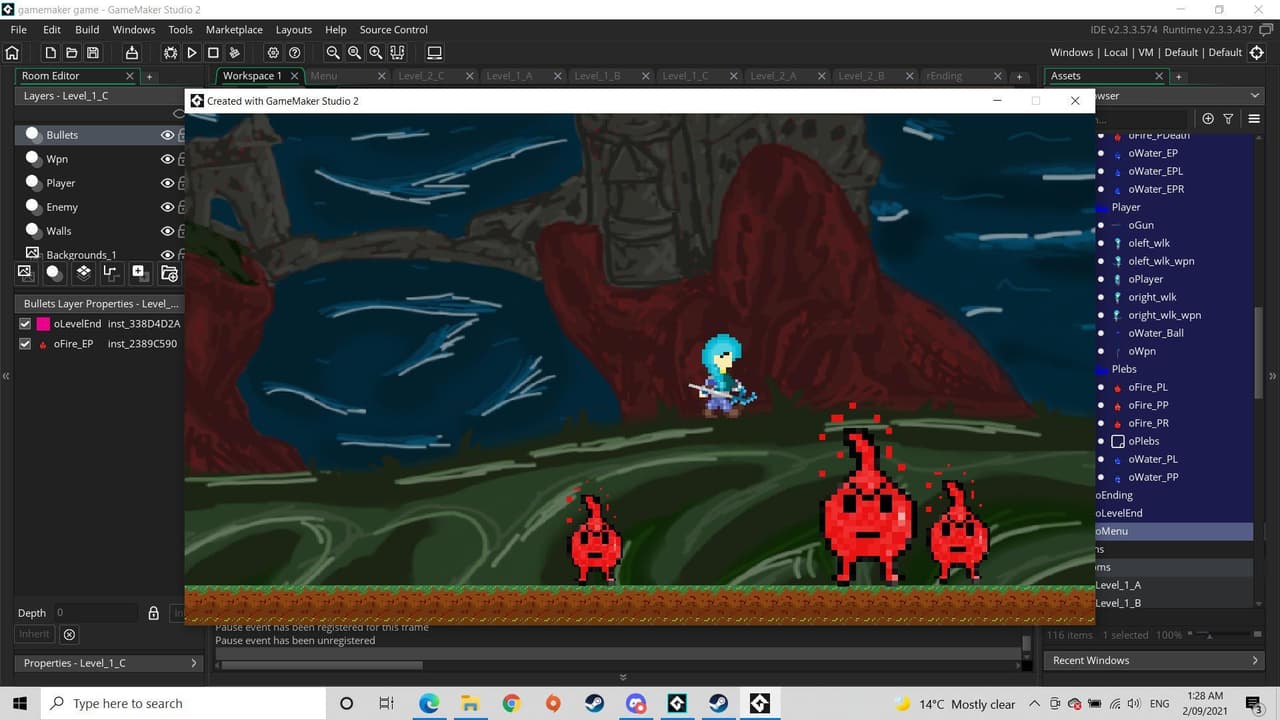
Task: Toggle the docks visibility toolbar icon
Action: pyautogui.click(x=397, y=53)
